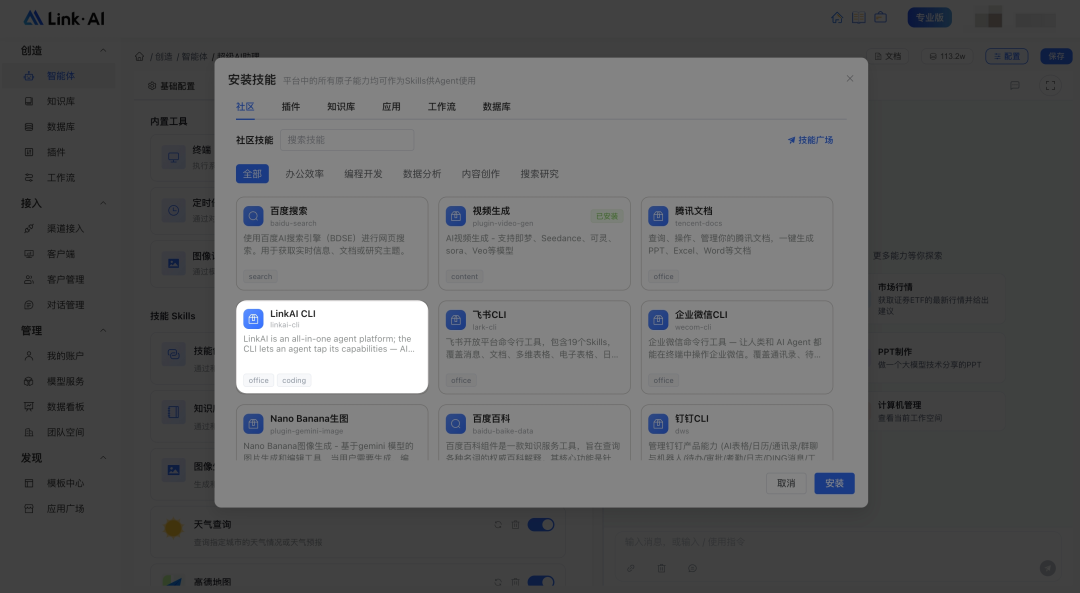Open the docs book icon in header

[858, 17]
